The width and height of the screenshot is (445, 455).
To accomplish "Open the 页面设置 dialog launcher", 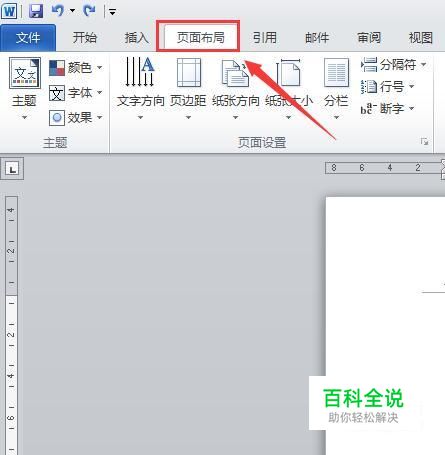I will click(x=424, y=142).
